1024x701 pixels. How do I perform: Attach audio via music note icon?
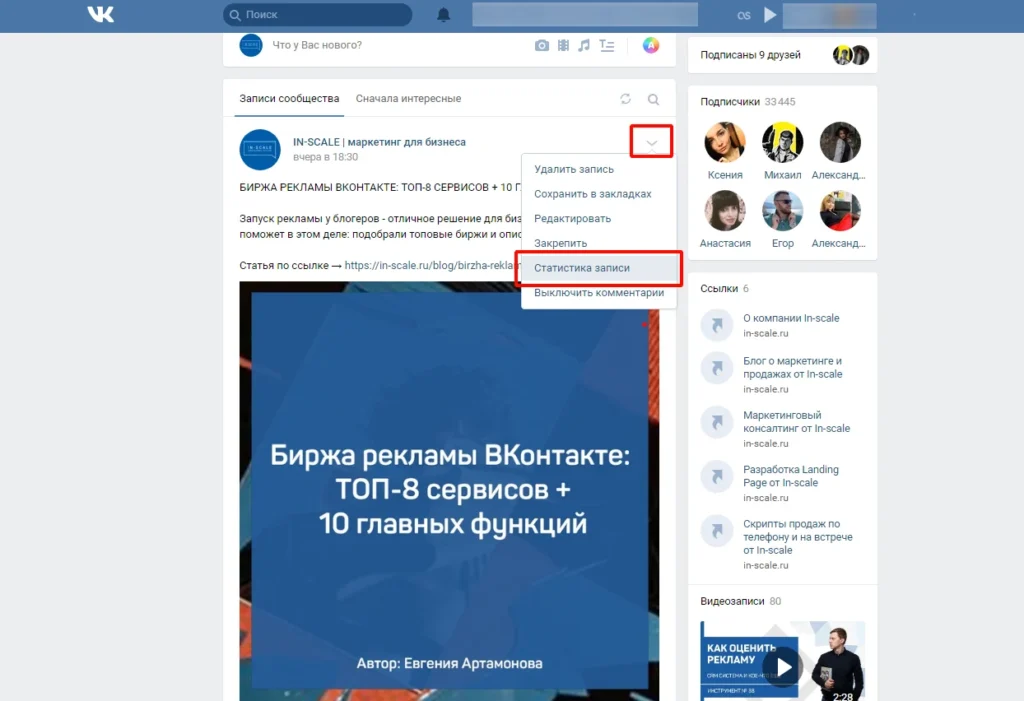pyautogui.click(x=584, y=45)
